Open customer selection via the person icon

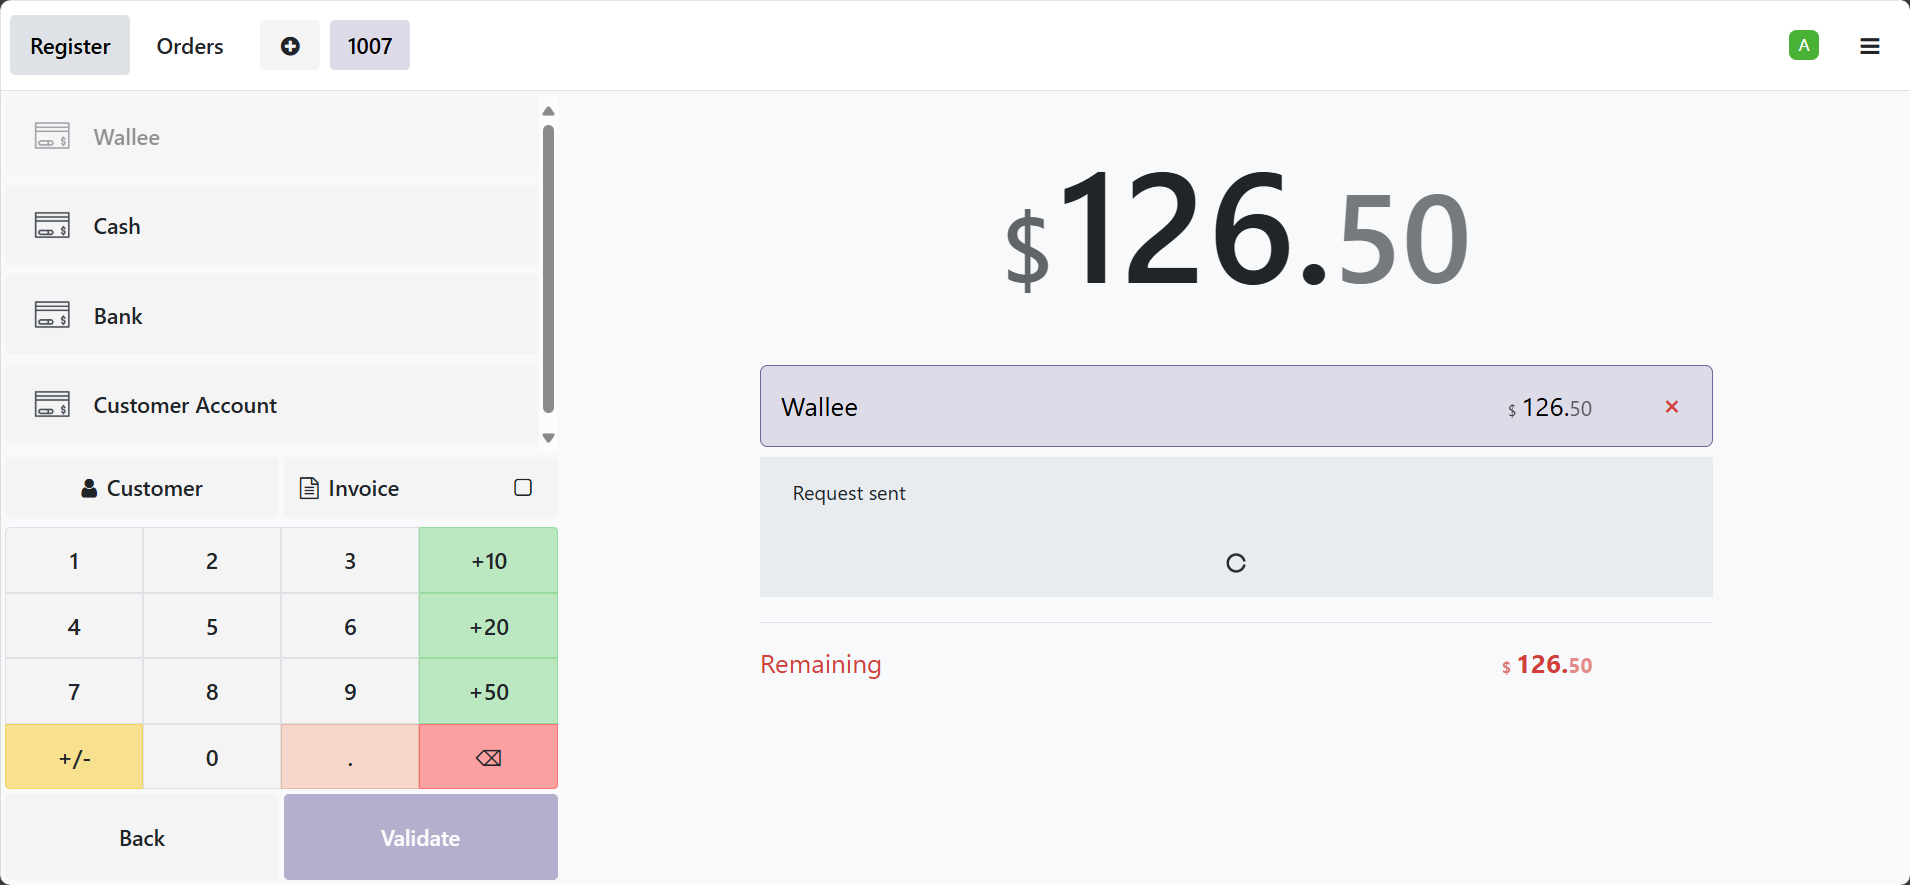coord(141,488)
